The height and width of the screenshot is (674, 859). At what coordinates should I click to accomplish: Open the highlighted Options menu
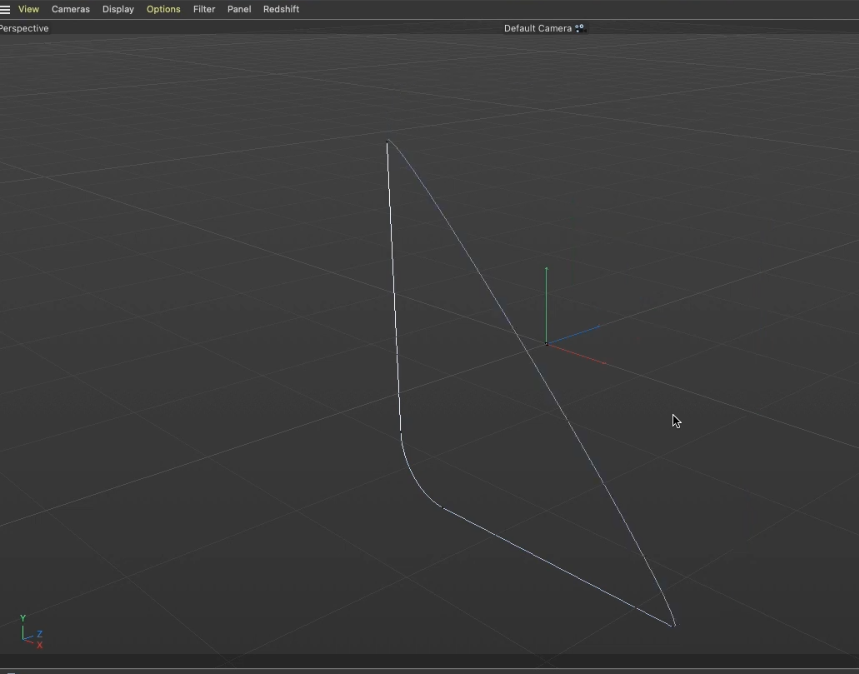pos(163,9)
